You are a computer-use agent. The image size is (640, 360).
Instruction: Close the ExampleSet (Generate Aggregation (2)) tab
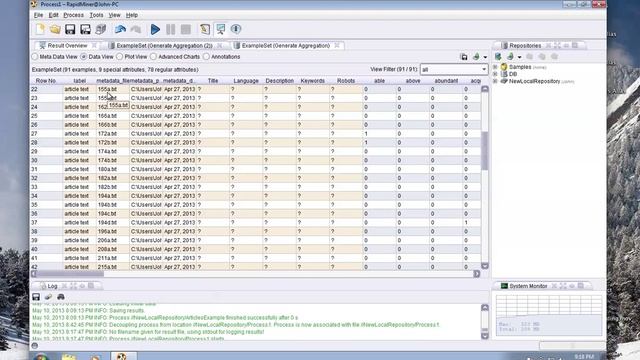pyautogui.click(x=220, y=45)
